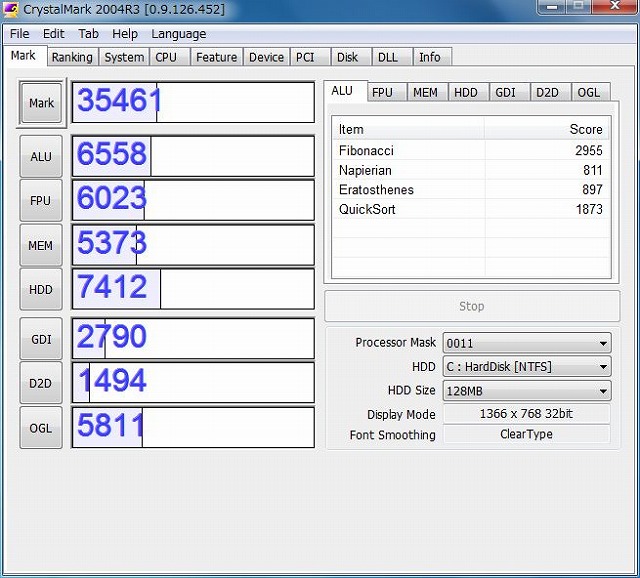
Task: Run the OGL benchmark button
Action: 41,428
